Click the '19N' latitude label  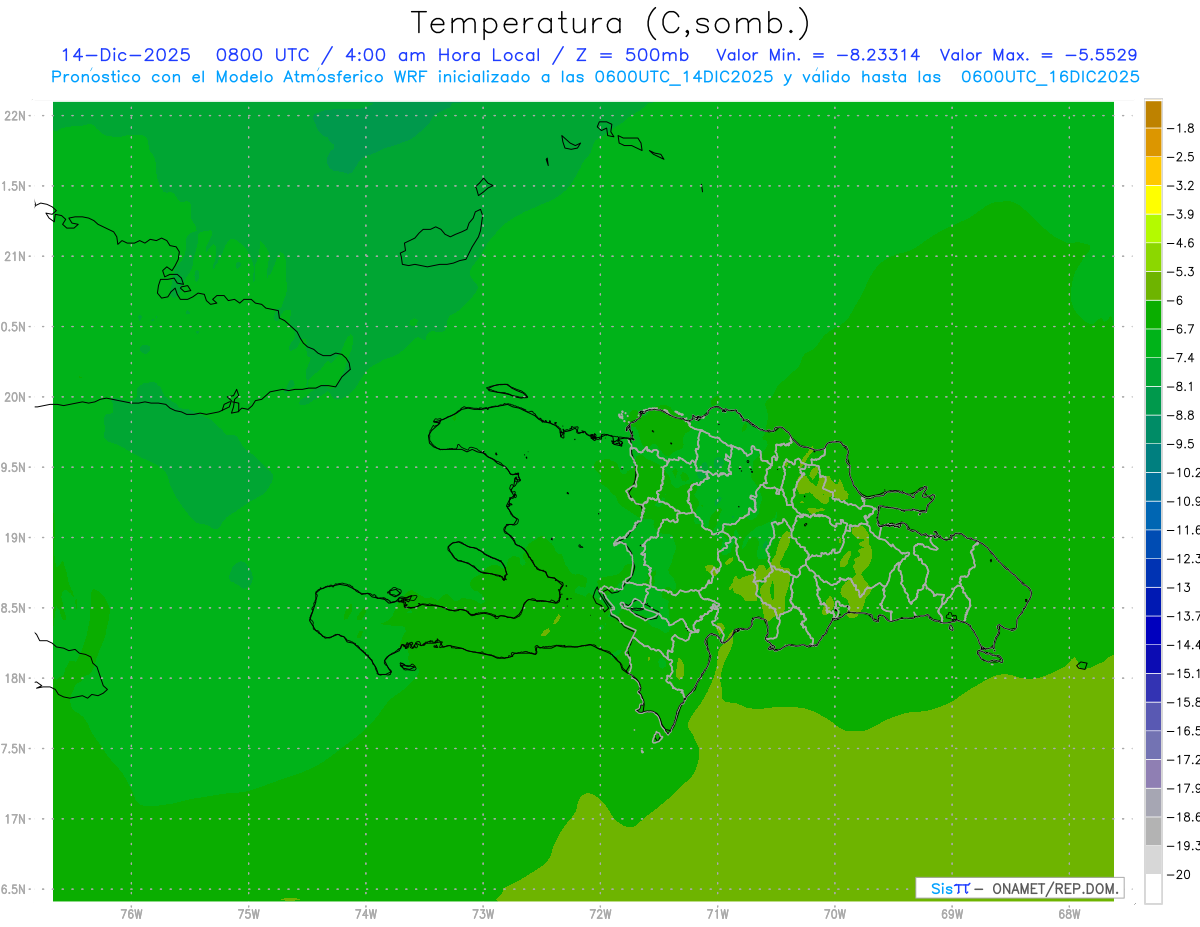pyautogui.click(x=16, y=538)
